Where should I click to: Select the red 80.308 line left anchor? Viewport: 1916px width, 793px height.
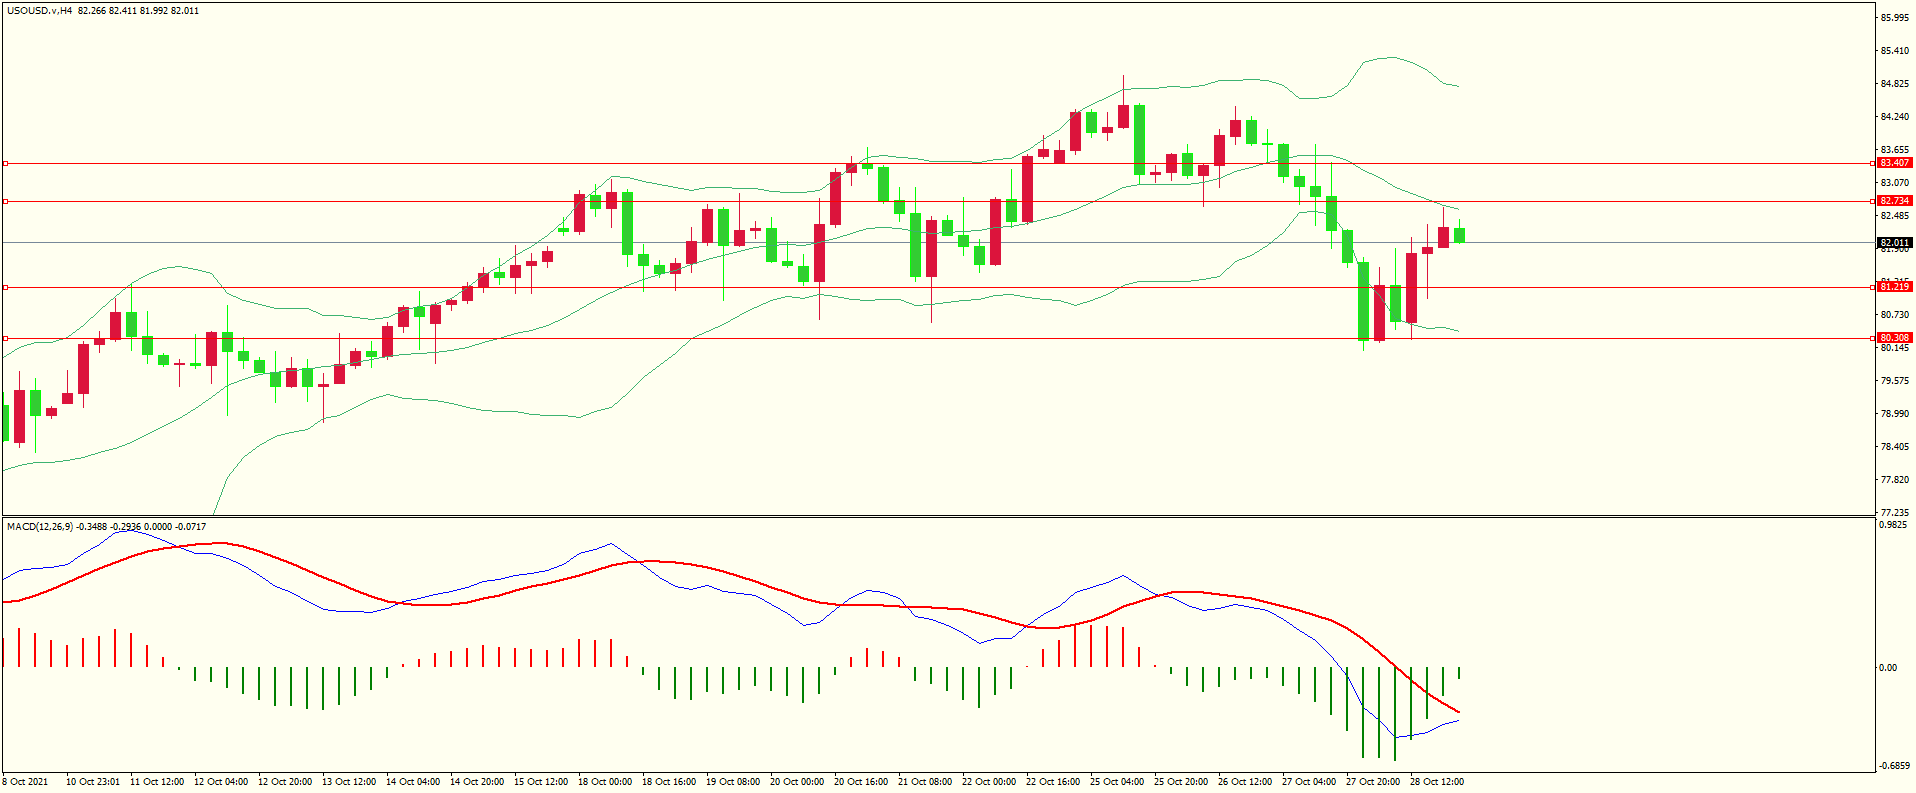click(5, 338)
